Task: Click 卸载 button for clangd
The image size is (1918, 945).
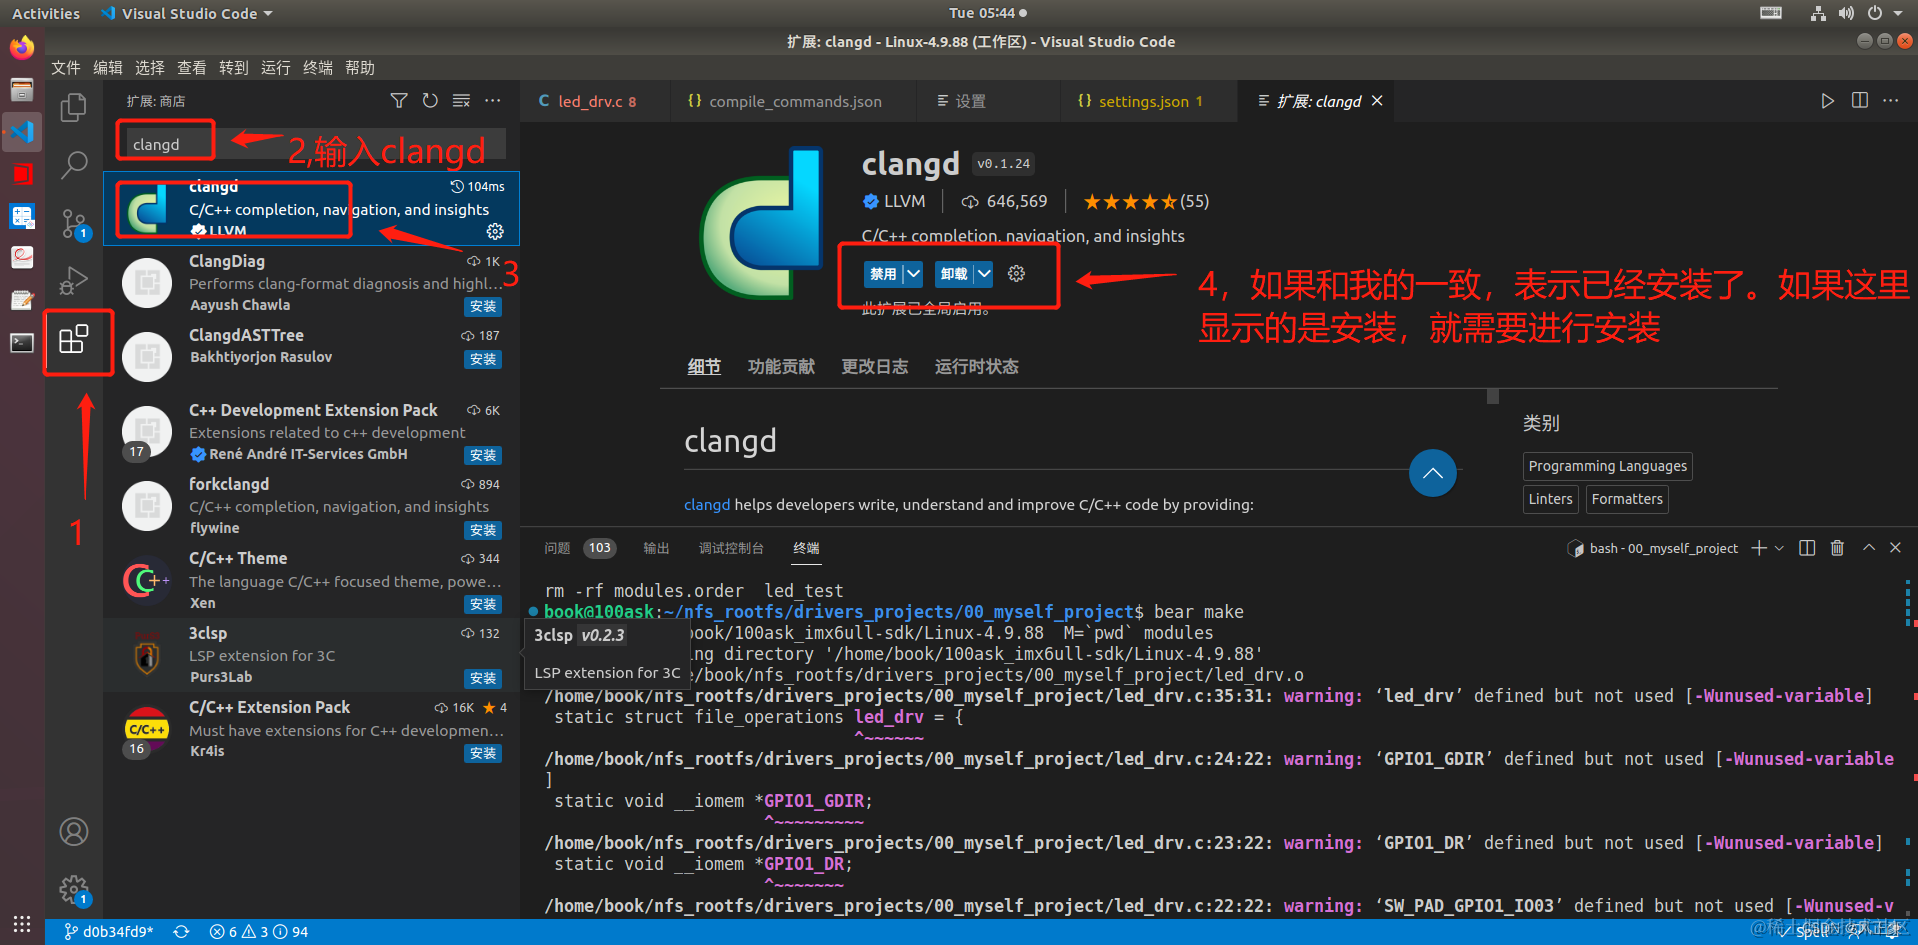Action: tap(954, 273)
